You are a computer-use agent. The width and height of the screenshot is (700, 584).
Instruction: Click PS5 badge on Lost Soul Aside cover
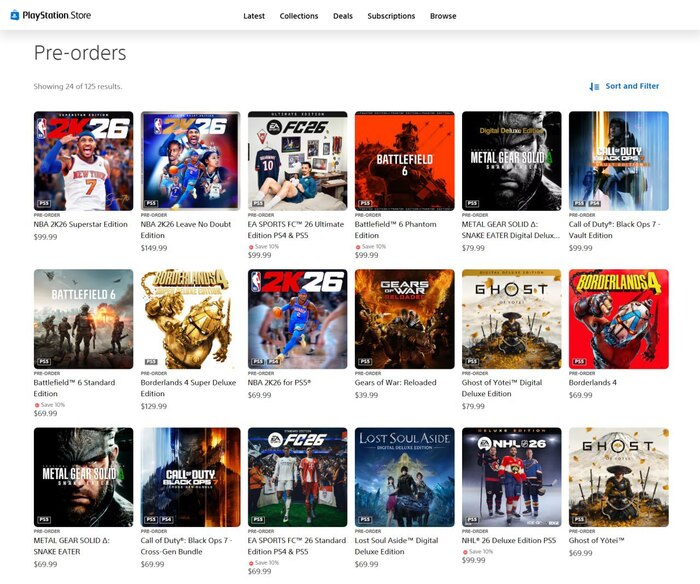365,519
